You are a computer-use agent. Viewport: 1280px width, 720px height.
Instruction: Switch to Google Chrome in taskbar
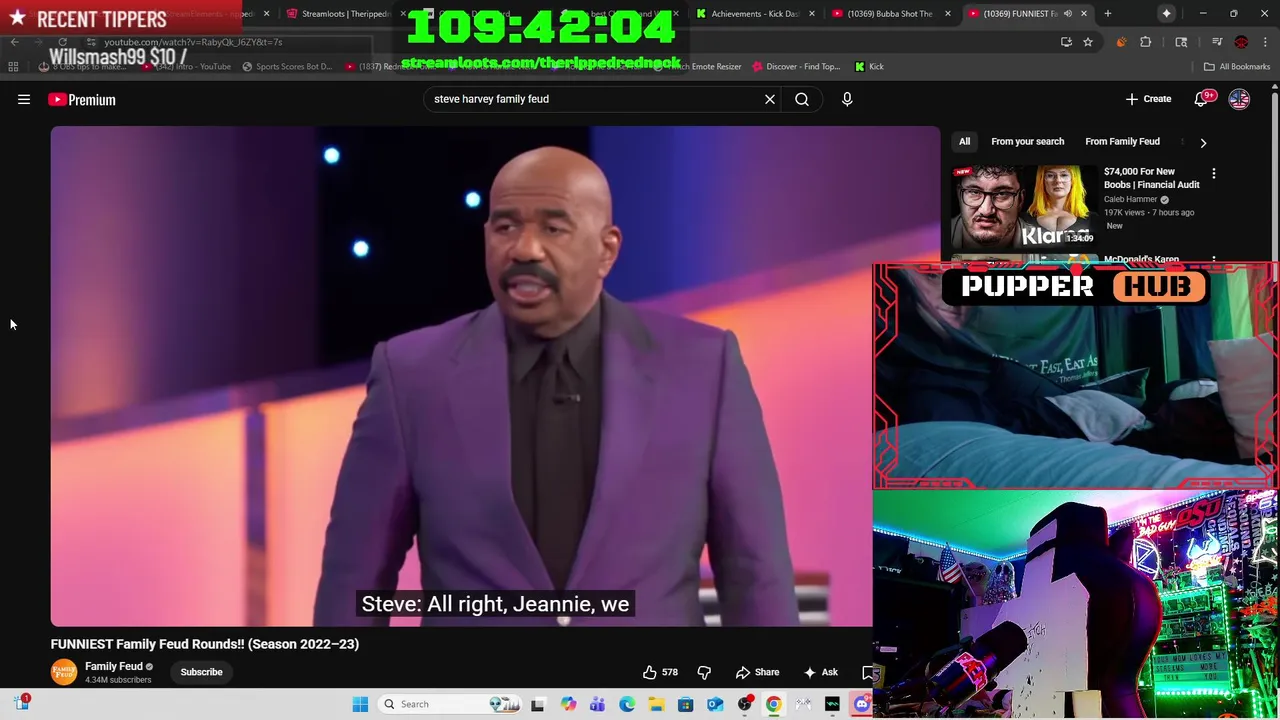(773, 704)
